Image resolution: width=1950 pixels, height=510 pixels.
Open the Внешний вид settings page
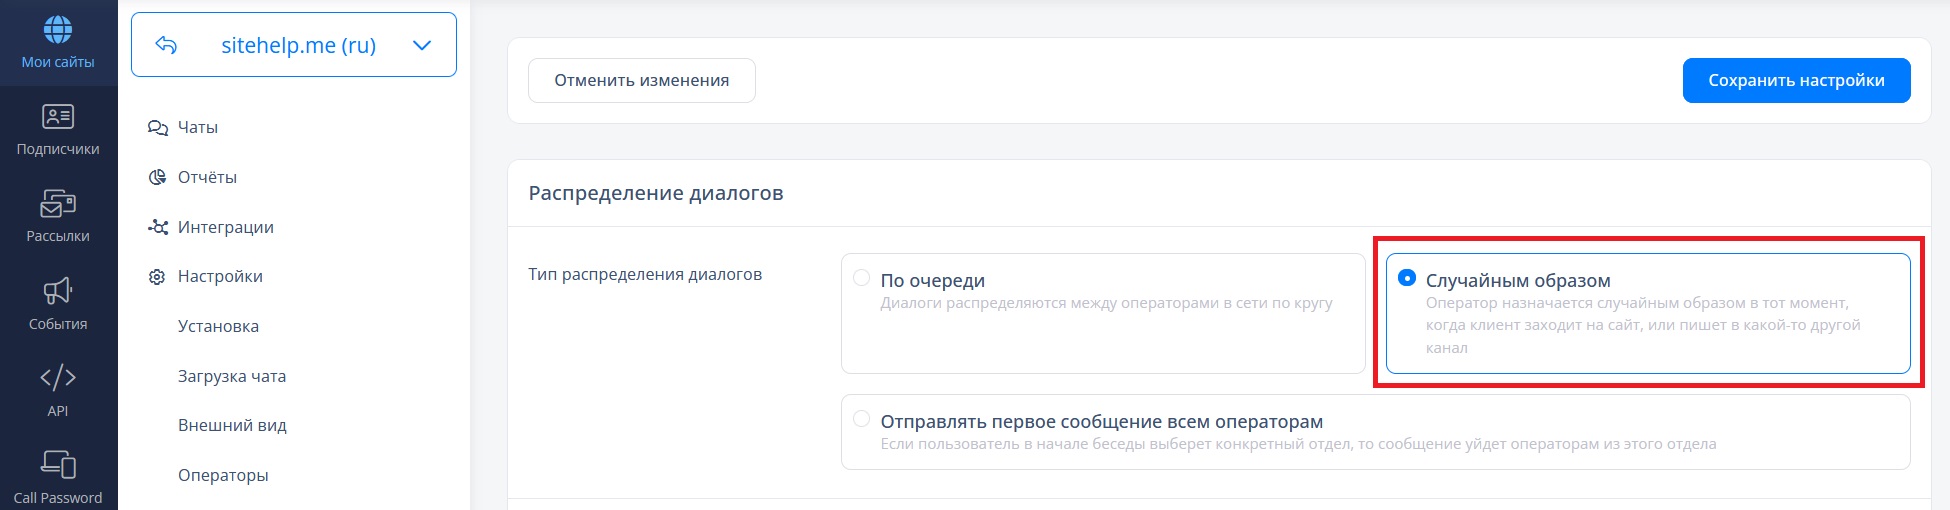pyautogui.click(x=232, y=425)
